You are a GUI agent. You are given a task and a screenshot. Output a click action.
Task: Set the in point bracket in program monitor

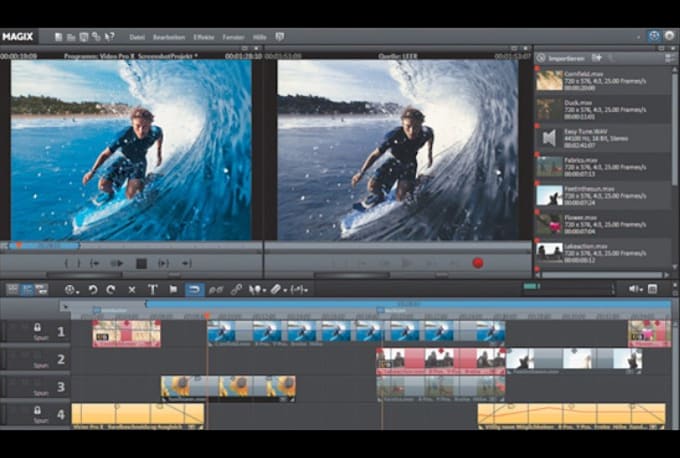click(66, 263)
